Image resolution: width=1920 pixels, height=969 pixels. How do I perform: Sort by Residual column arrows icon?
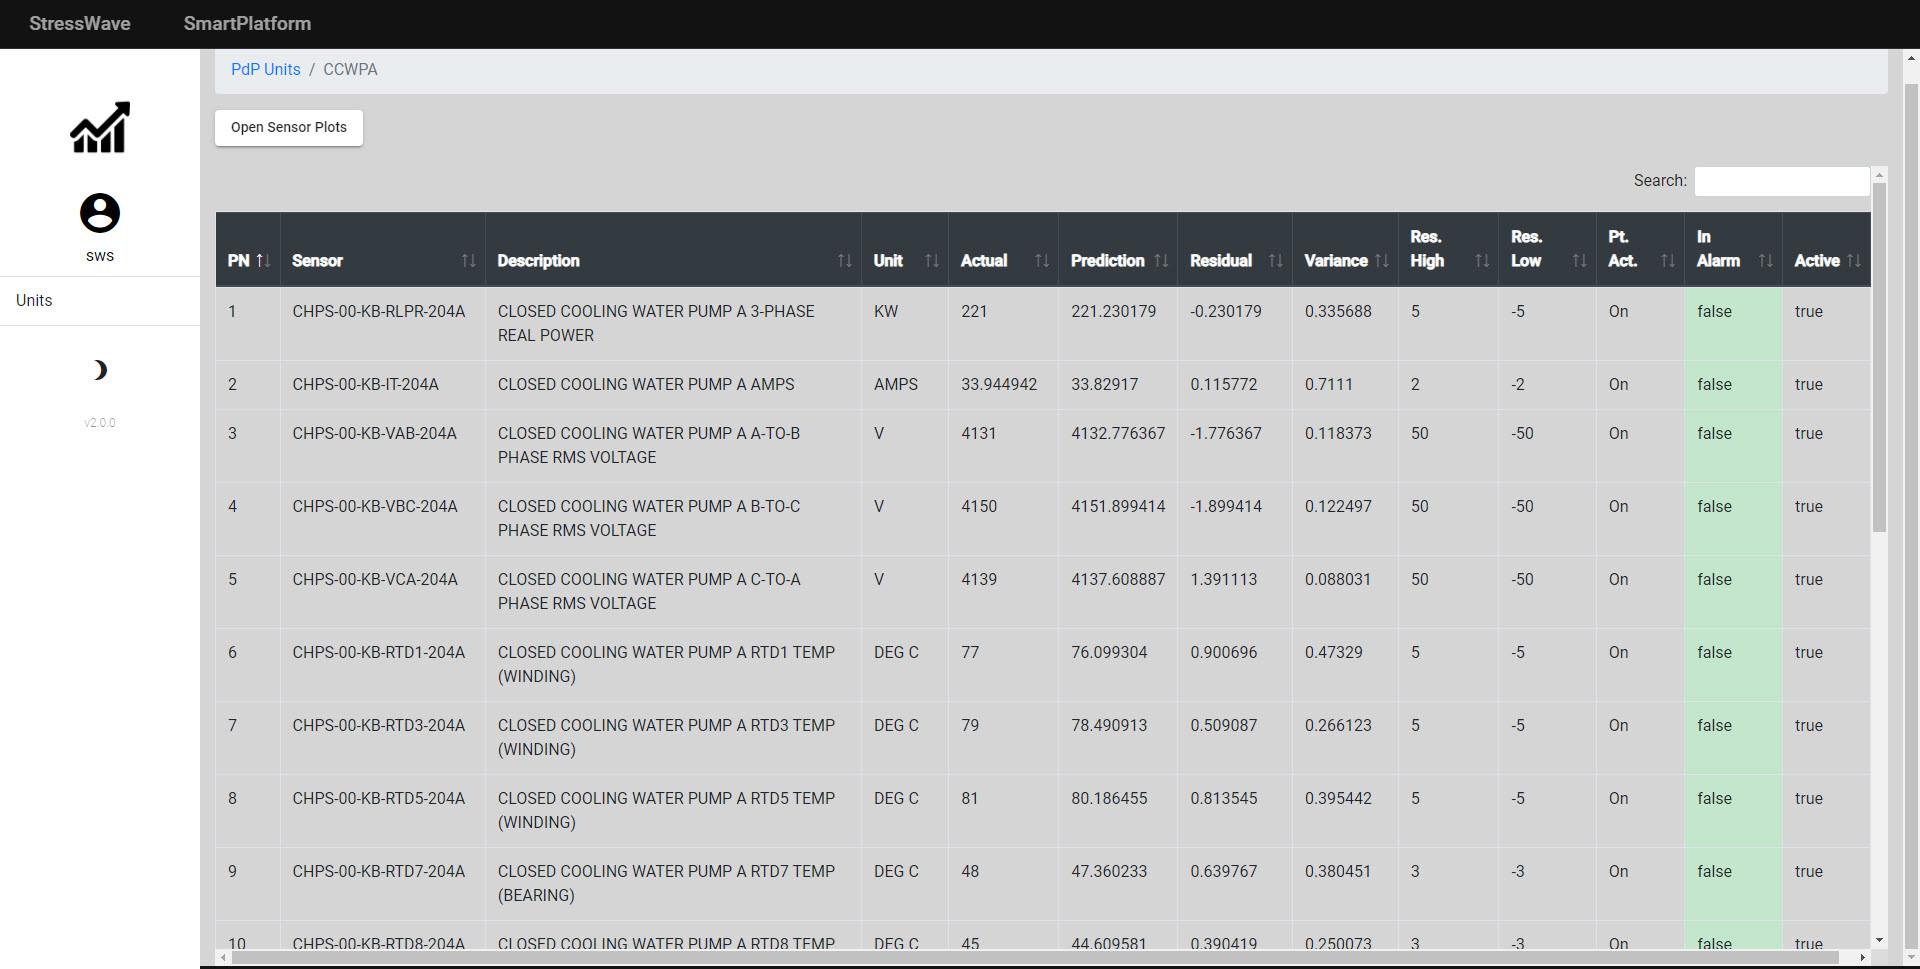click(x=1275, y=260)
